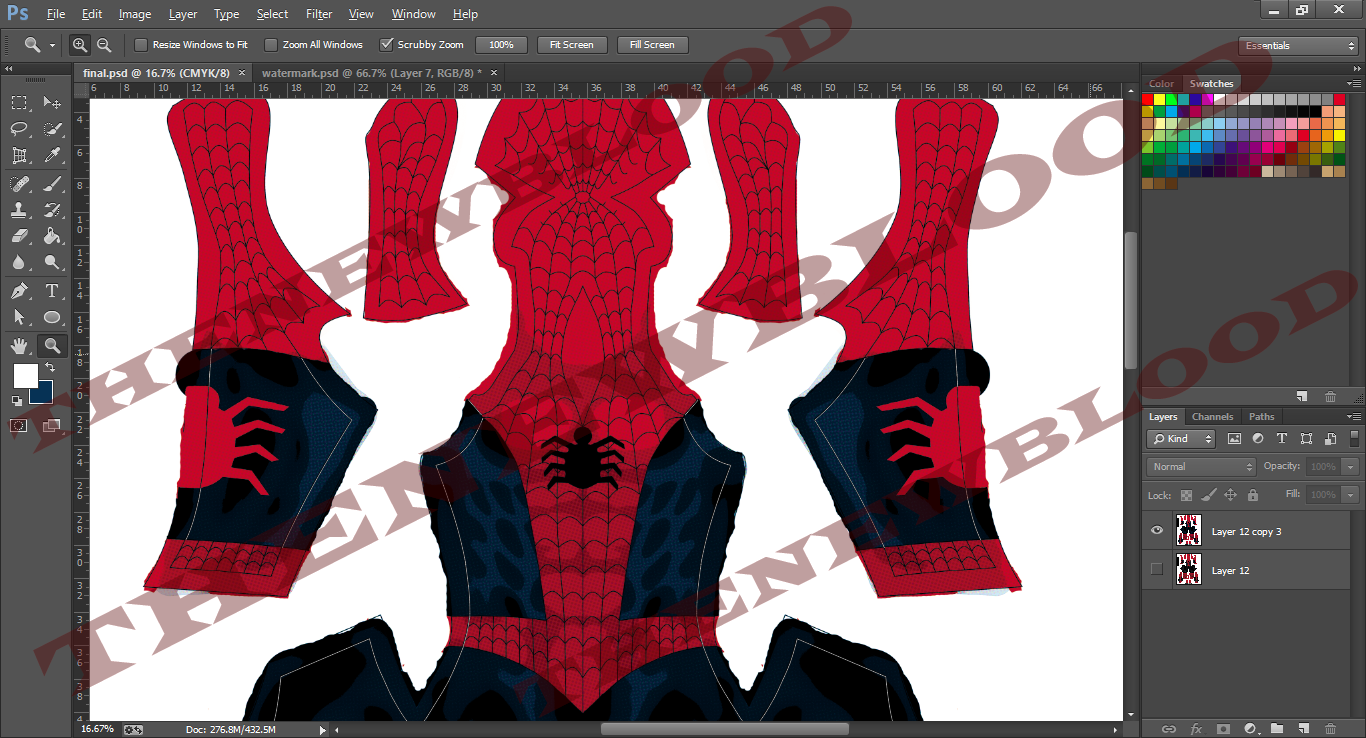Toggle lock transparent pixels
This screenshot has width=1366, height=738.
tap(1186, 495)
